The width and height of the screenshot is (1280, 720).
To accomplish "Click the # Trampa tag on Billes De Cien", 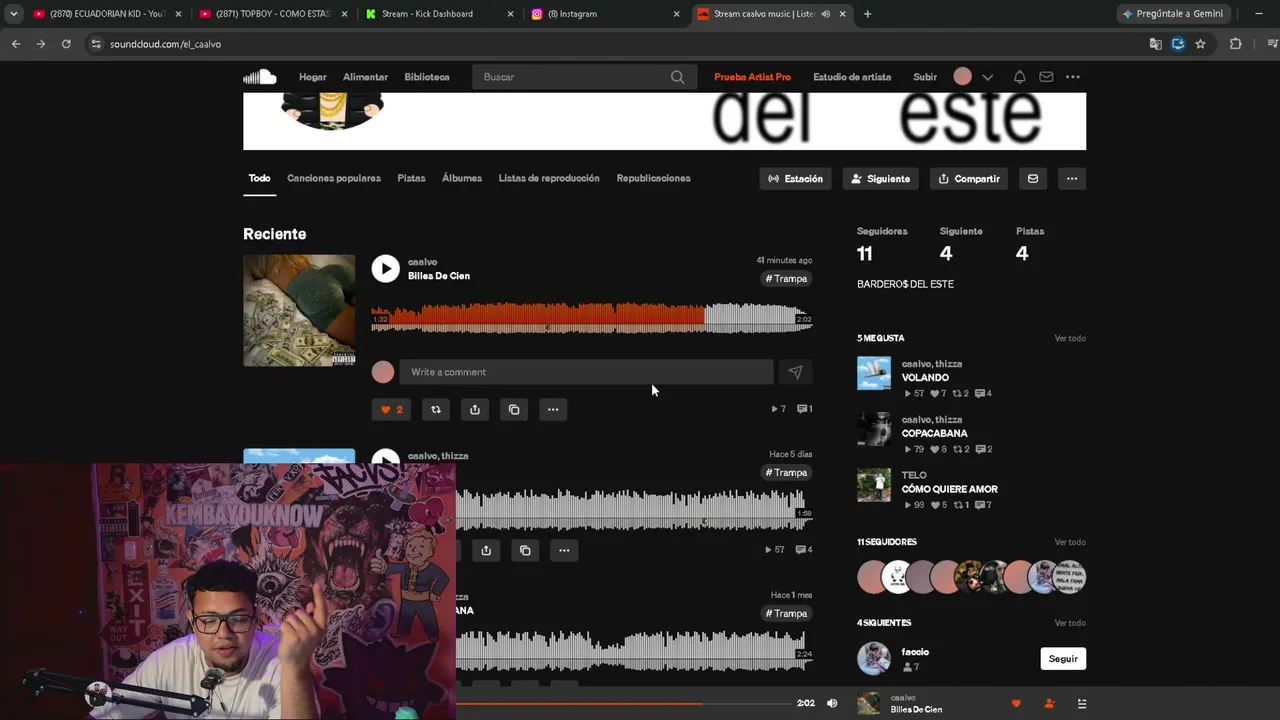I will click(x=786, y=279).
